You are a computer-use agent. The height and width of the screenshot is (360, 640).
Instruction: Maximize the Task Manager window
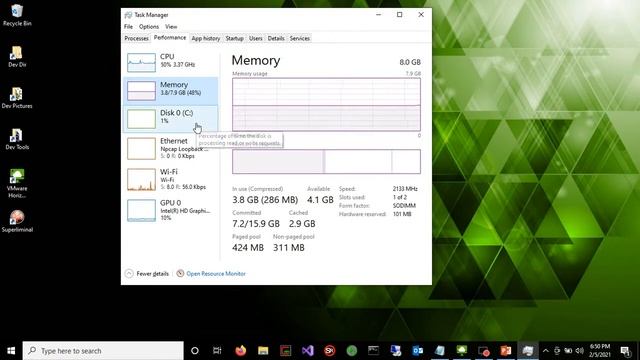[400, 15]
